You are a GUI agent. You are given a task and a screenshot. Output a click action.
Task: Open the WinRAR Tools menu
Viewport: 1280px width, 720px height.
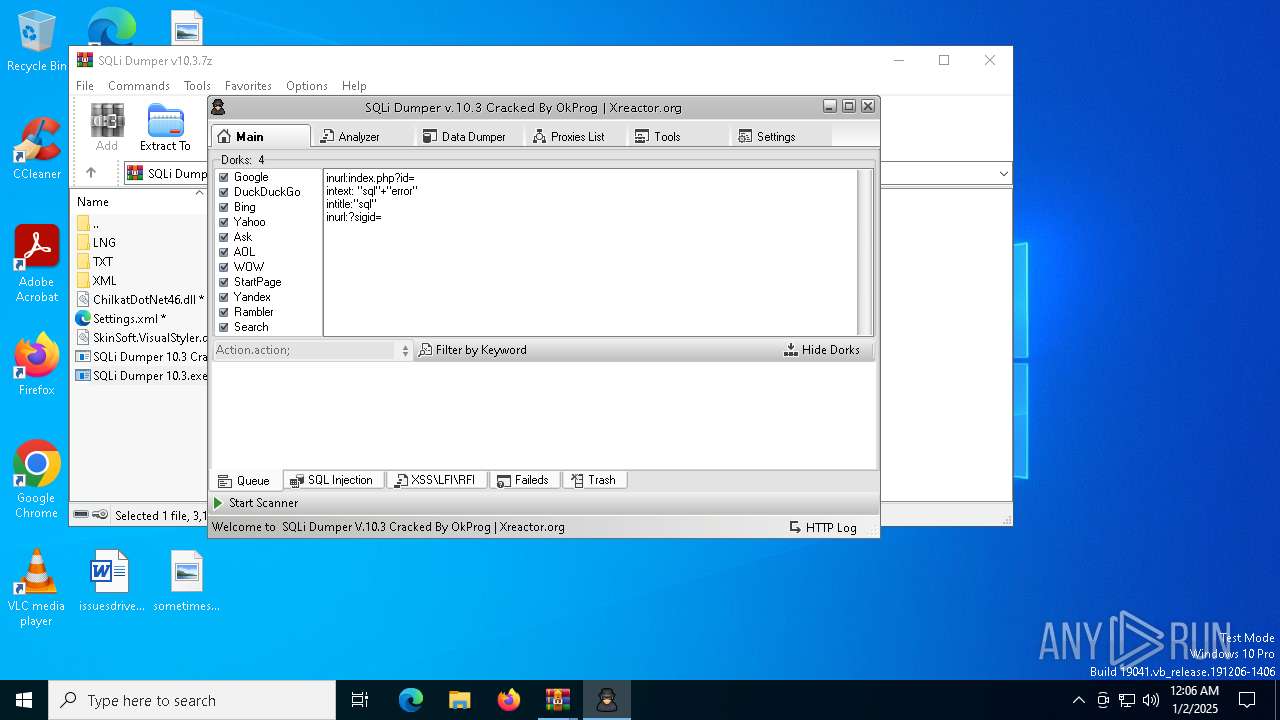tap(197, 86)
